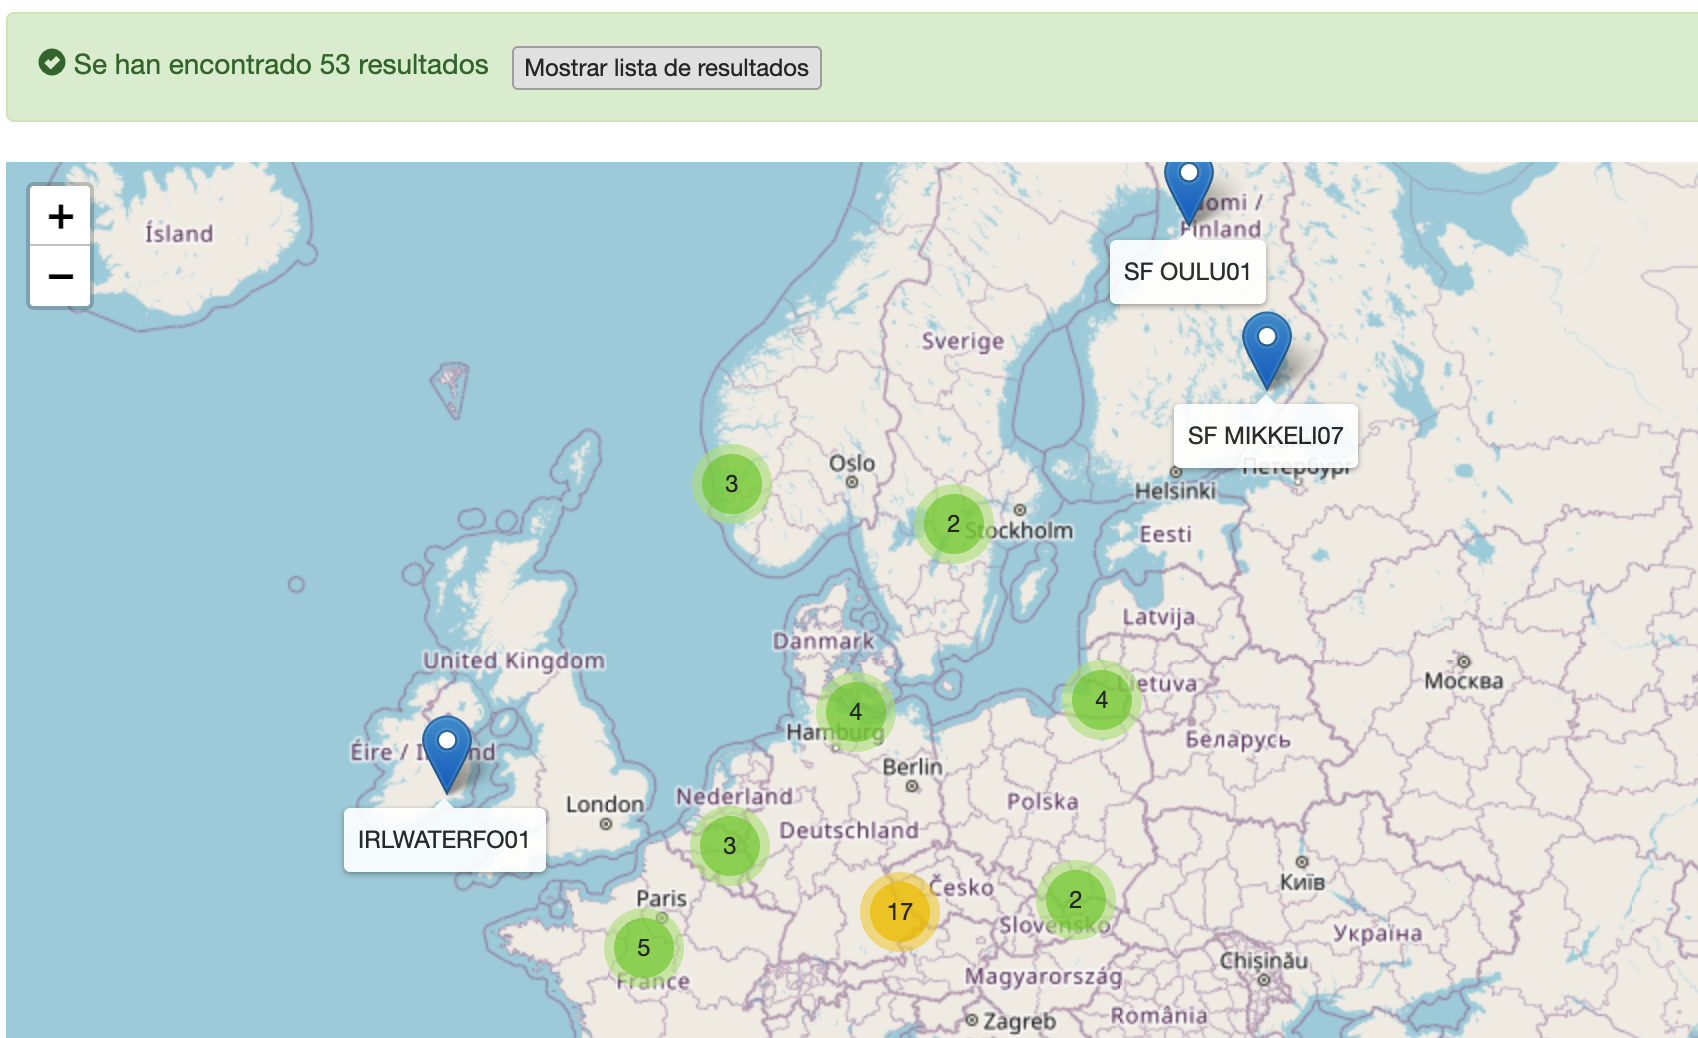Select the IRLWATERFO01 map pin in Ireland
Viewport: 1698px width, 1038px height.
447,755
